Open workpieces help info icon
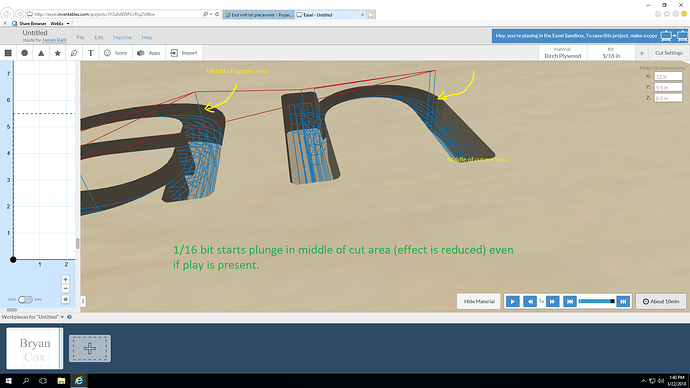 70,317
